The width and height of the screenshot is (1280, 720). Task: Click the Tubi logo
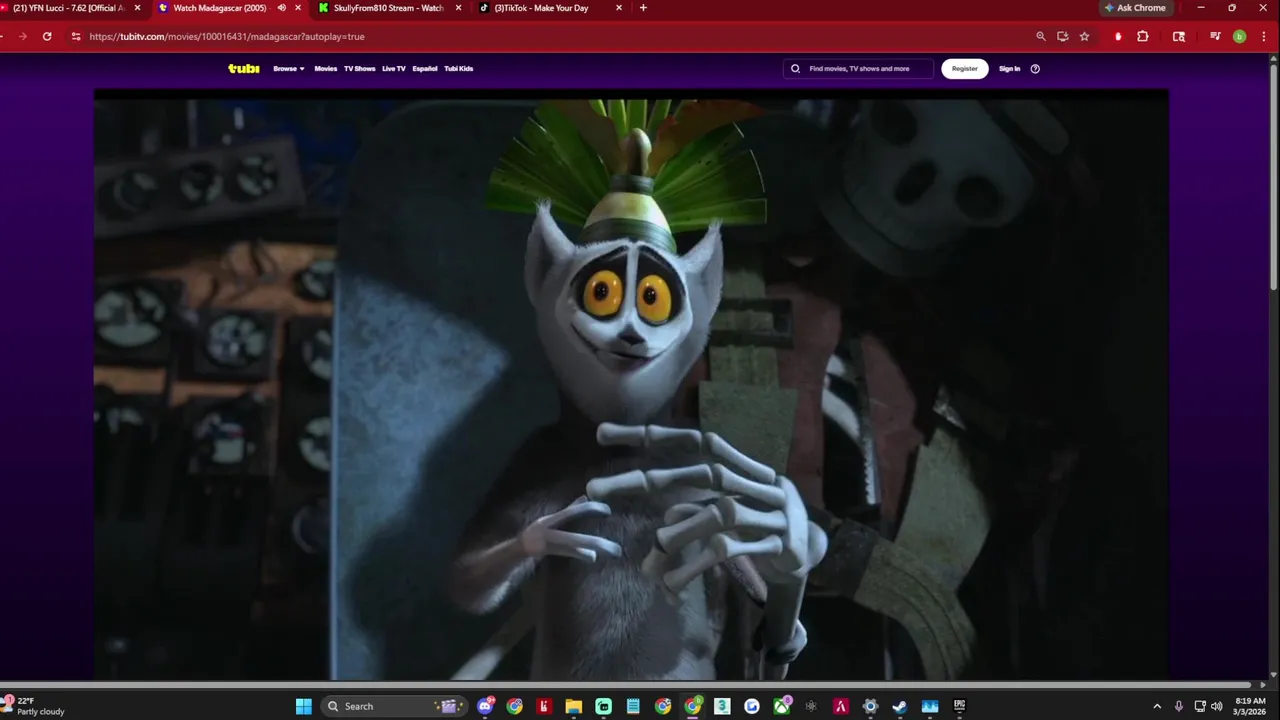(244, 69)
